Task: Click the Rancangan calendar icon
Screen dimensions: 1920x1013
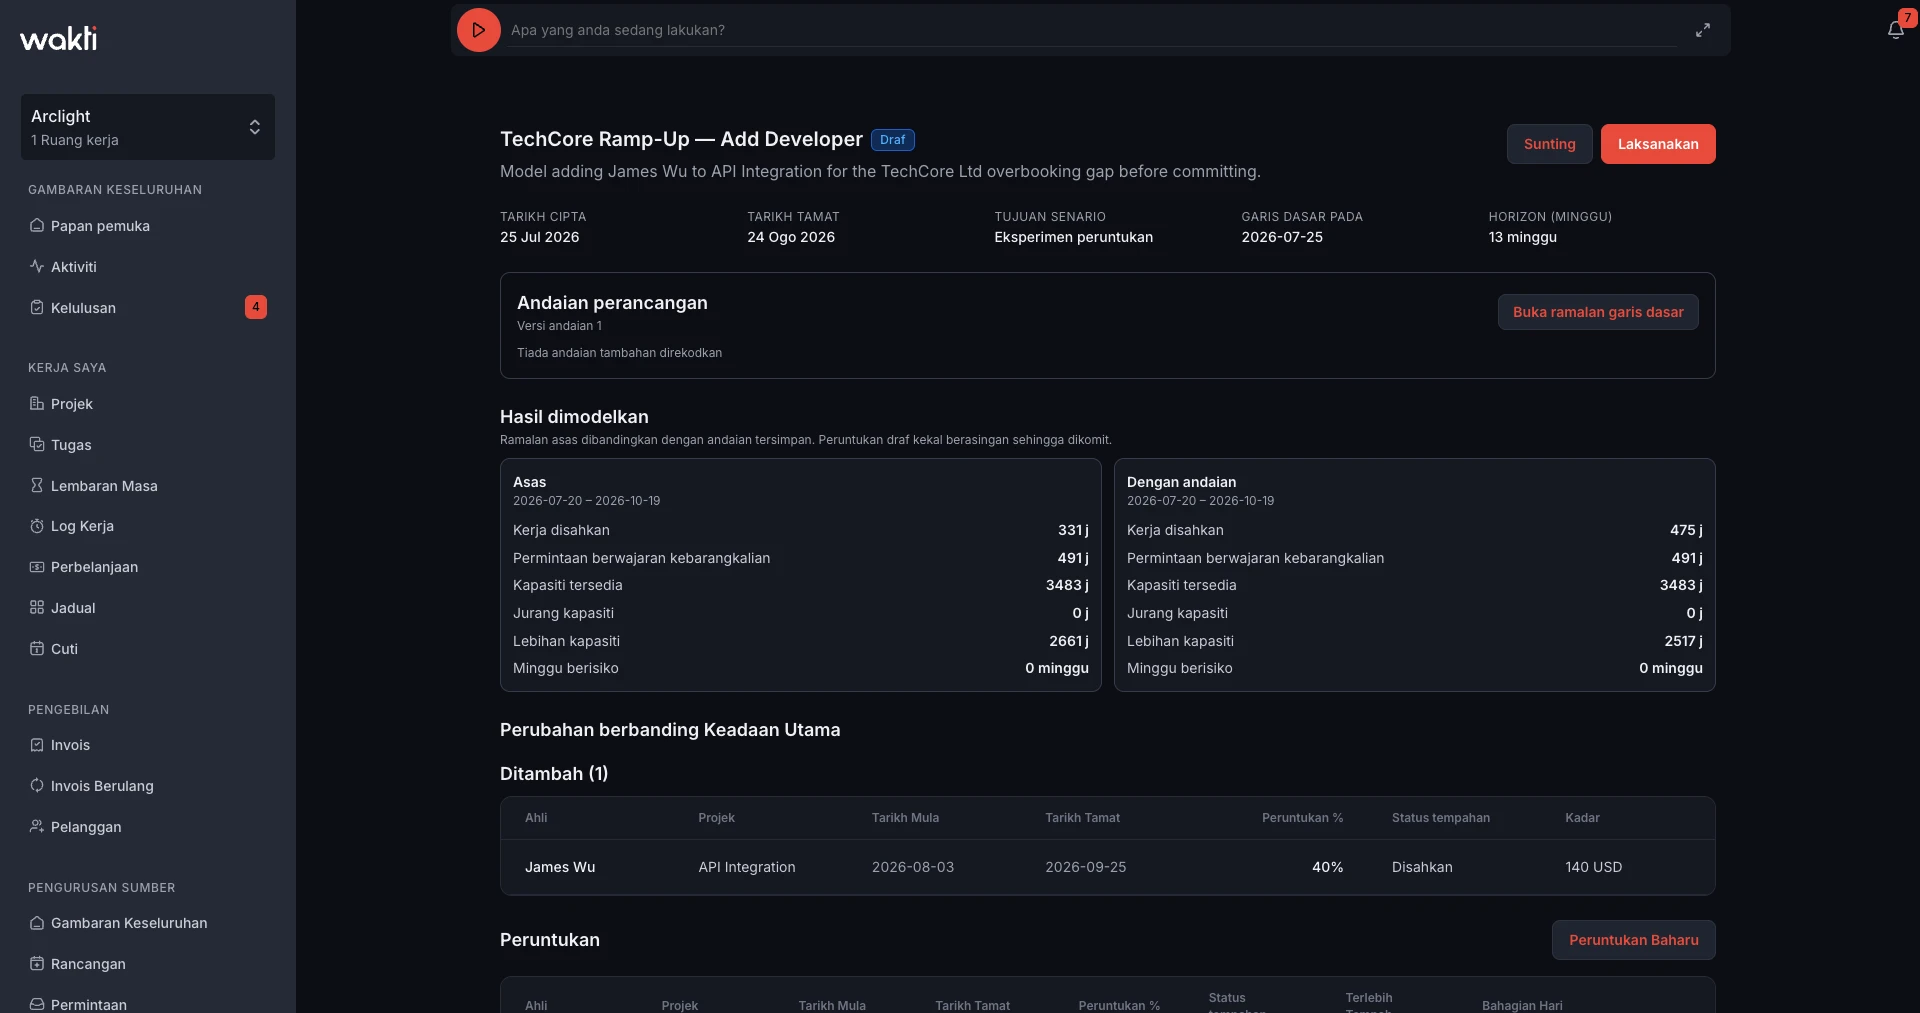Action: [x=37, y=964]
